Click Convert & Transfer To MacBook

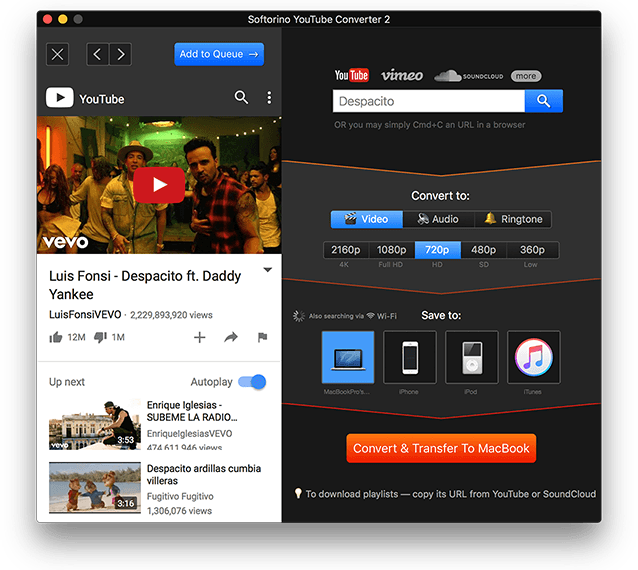click(x=441, y=448)
